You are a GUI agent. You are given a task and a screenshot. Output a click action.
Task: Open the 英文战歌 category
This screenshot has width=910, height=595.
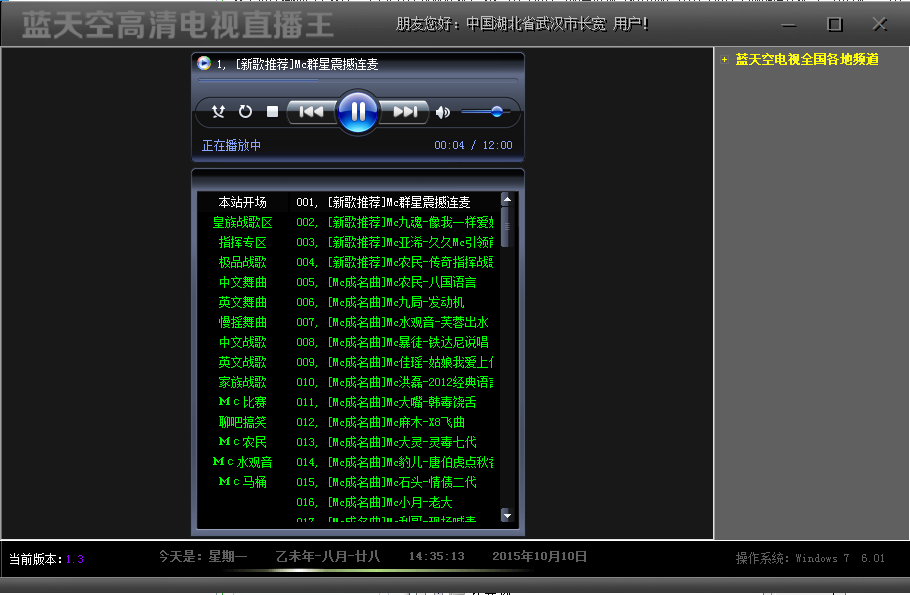[243, 362]
